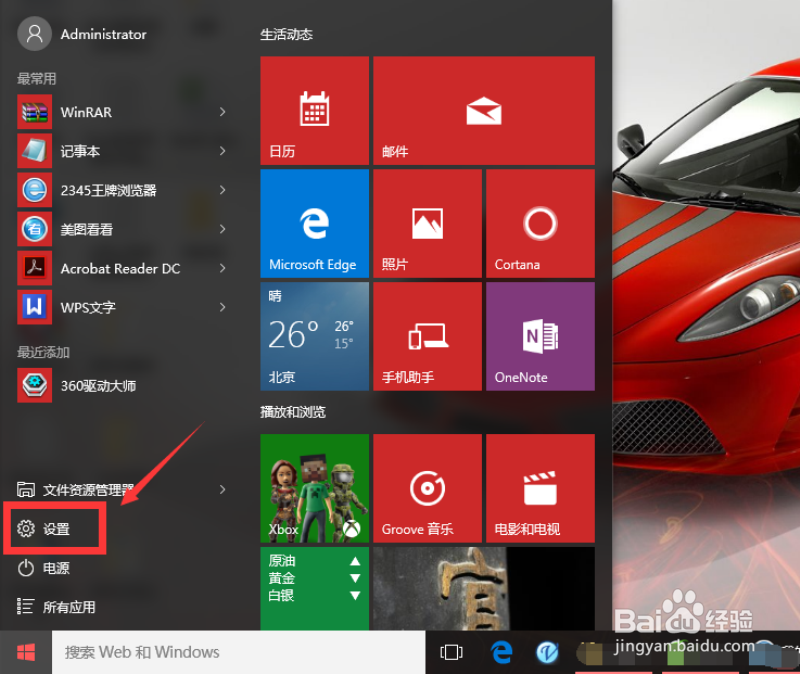Expand 美图看看 jump list arrow

[222, 229]
